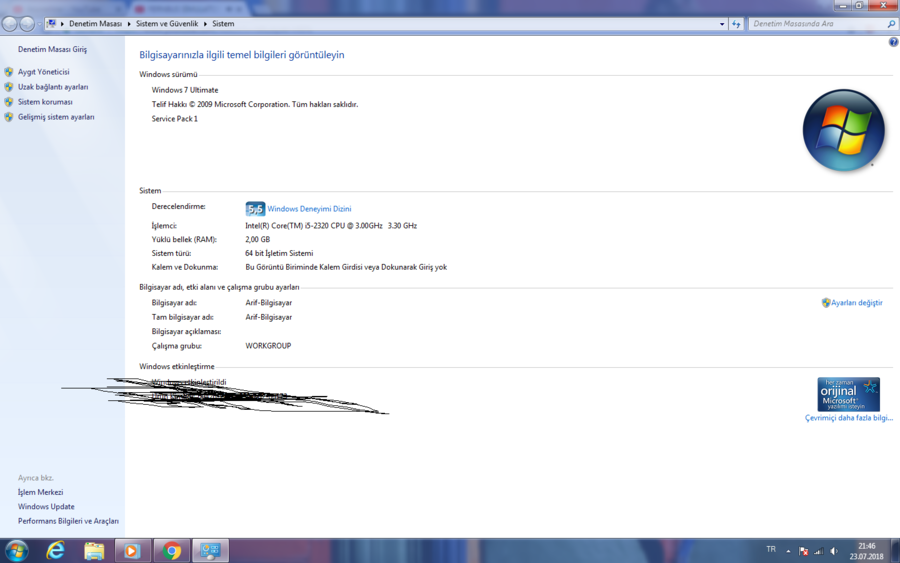900x563 pixels.
Task: Show hidden tray icons arrow
Action: pyautogui.click(x=788, y=551)
